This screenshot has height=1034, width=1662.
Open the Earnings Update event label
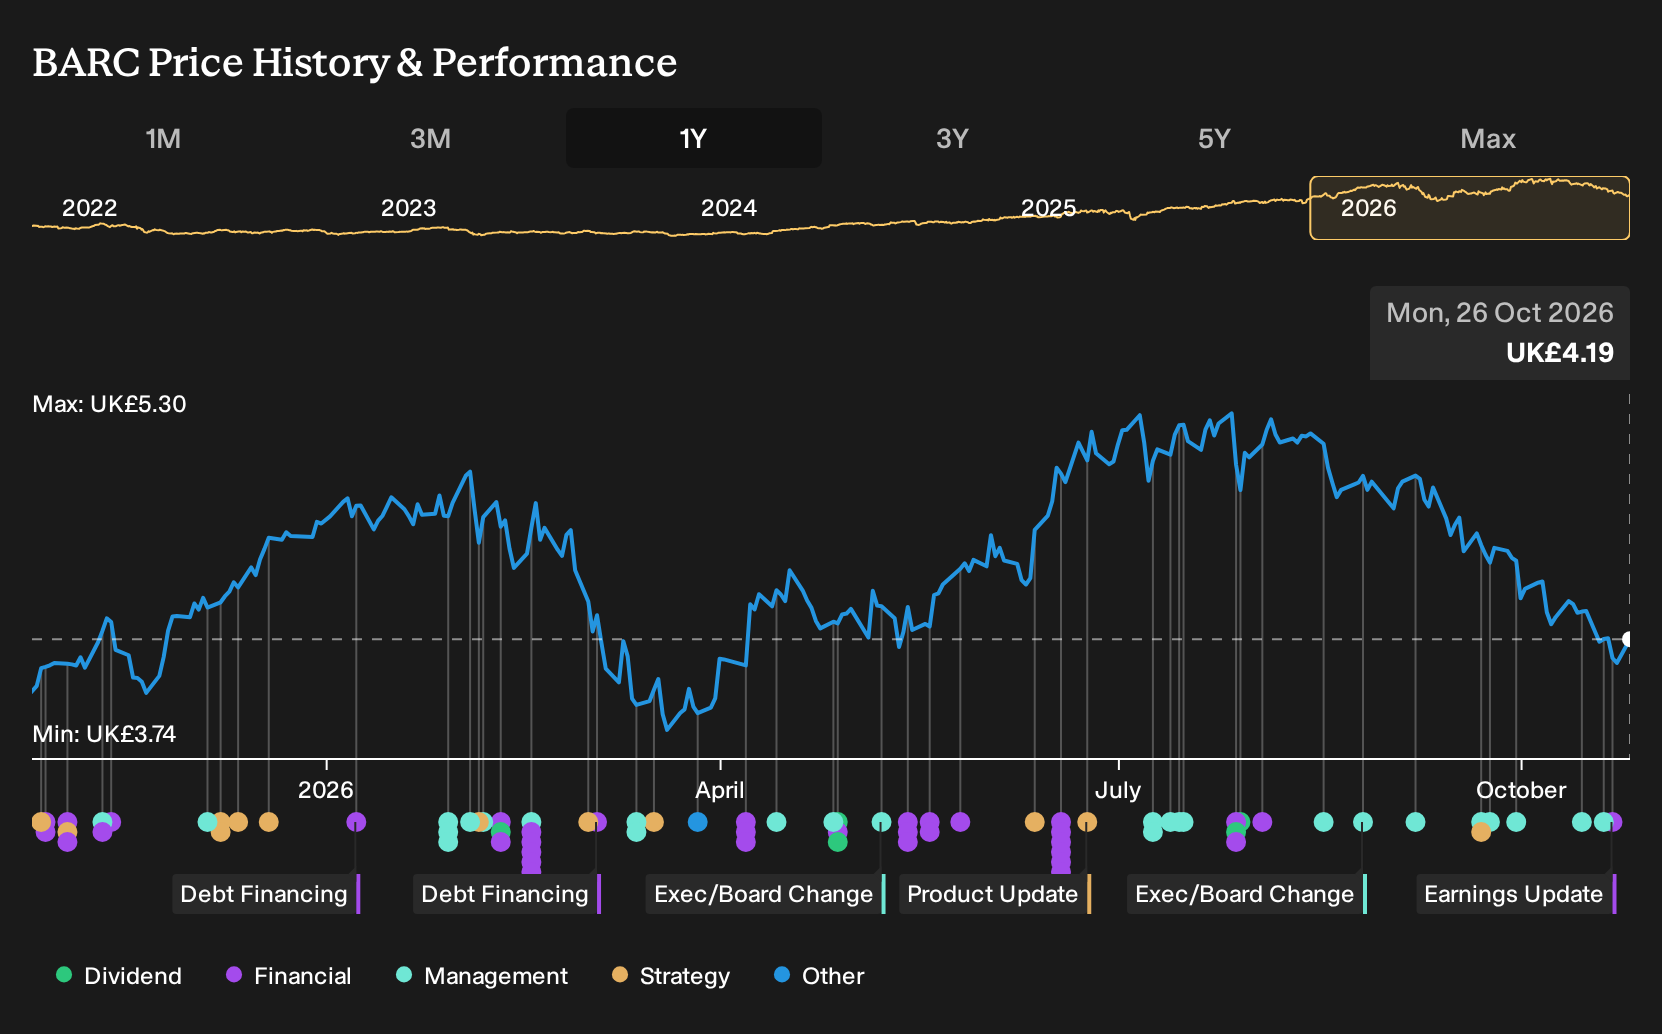point(1516,894)
